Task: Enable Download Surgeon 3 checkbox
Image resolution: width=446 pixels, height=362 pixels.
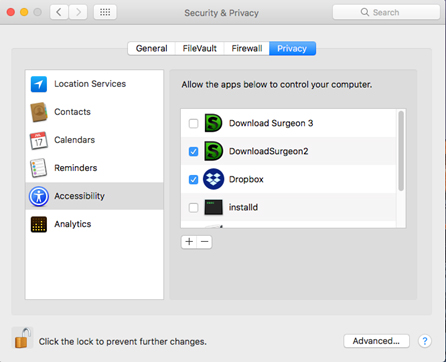Action: point(193,123)
